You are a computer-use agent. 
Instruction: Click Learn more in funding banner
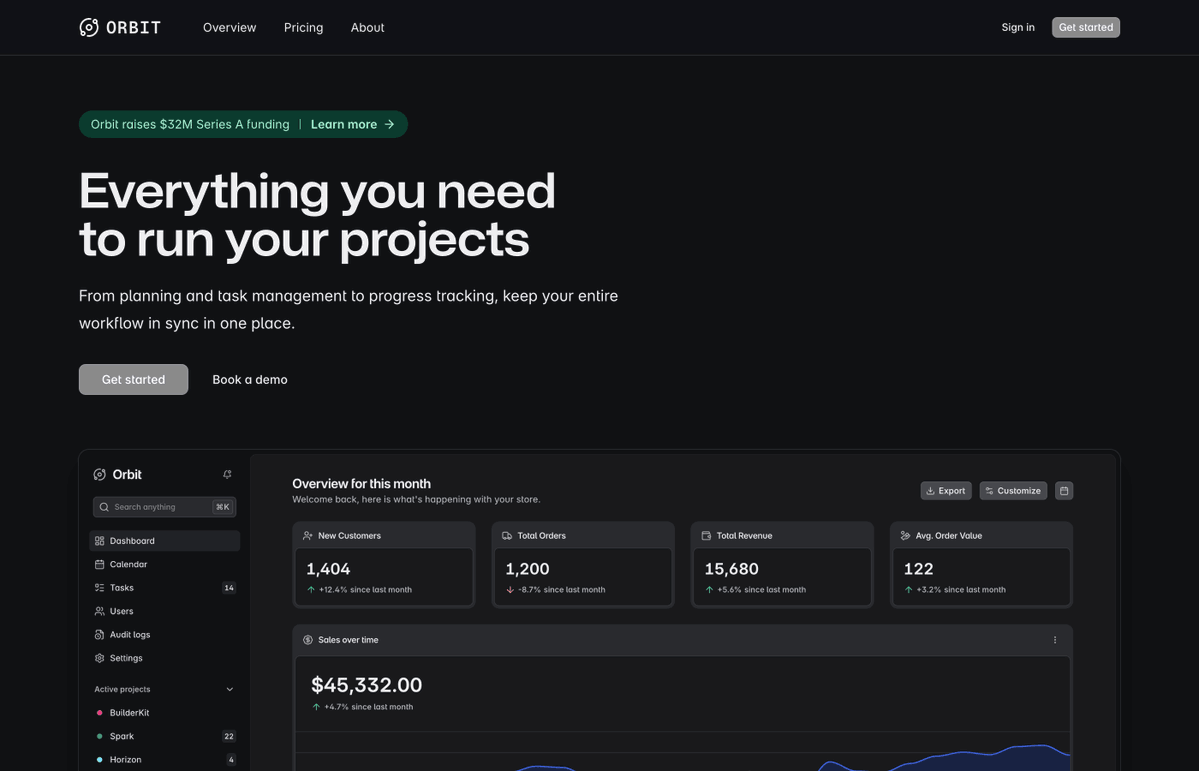coord(343,124)
